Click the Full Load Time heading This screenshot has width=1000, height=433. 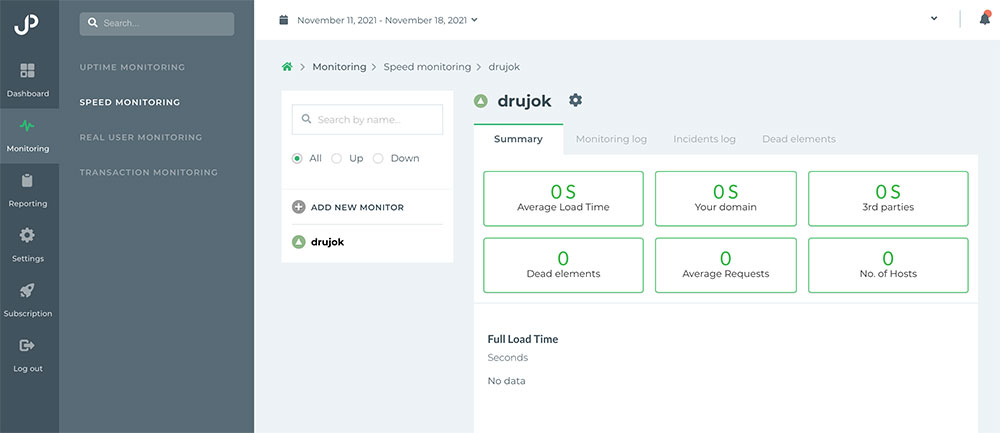(x=522, y=339)
